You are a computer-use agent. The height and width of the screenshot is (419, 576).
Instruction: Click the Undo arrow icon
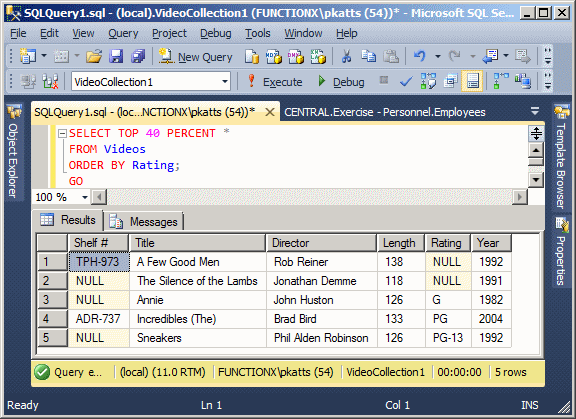click(420, 56)
